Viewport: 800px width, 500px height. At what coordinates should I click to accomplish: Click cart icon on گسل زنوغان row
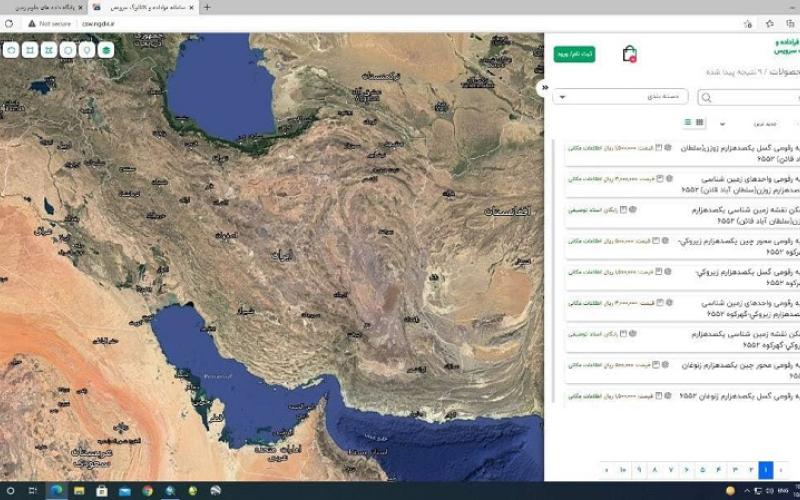coord(659,395)
